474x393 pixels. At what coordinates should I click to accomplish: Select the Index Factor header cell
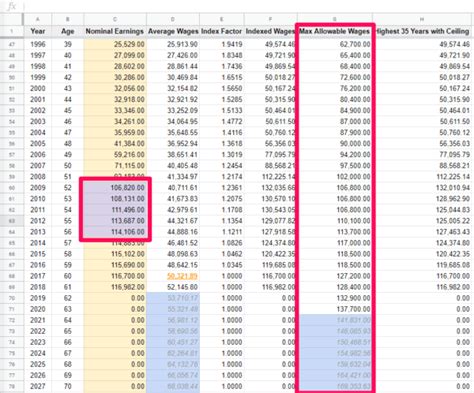pos(222,31)
